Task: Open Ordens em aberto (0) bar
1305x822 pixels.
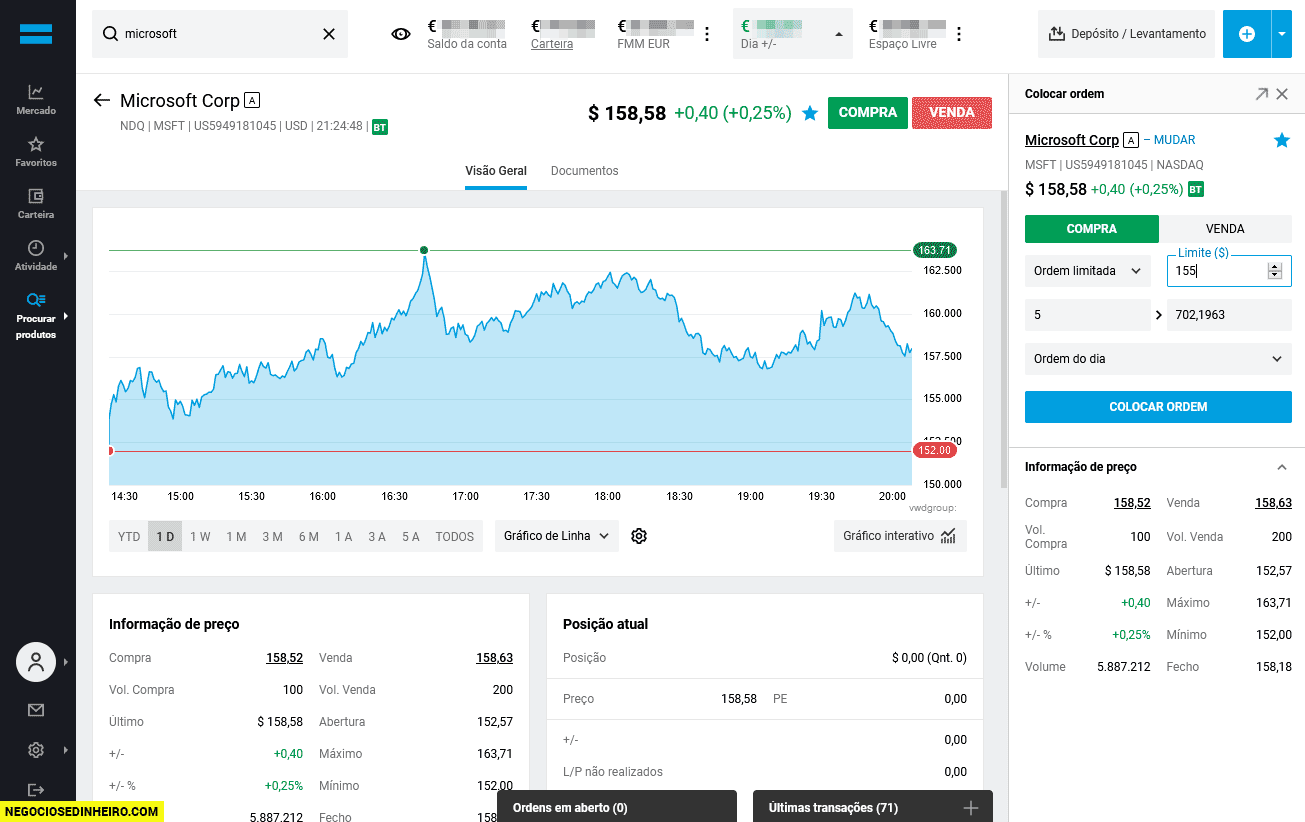Action: pos(617,807)
